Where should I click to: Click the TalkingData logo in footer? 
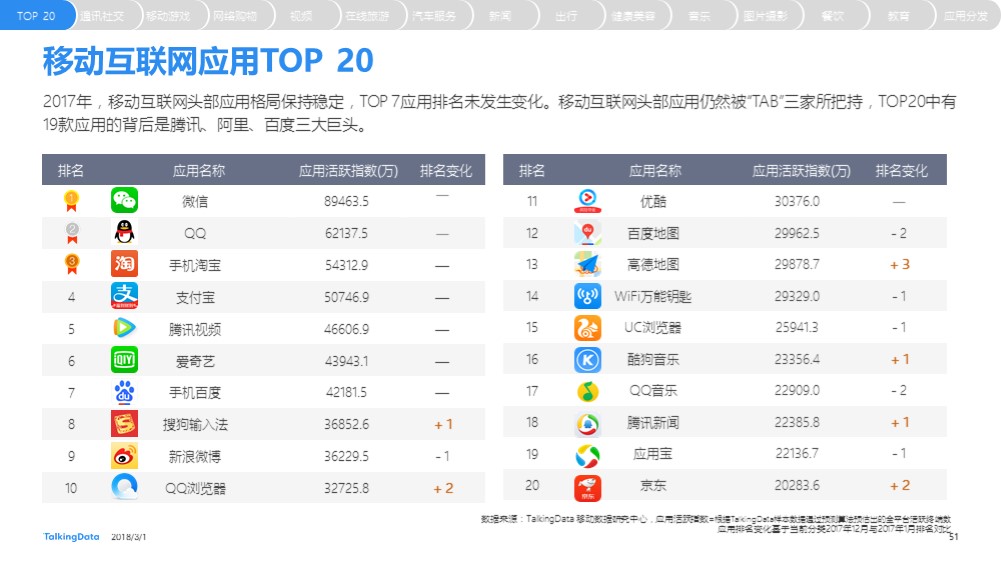pyautogui.click(x=72, y=537)
